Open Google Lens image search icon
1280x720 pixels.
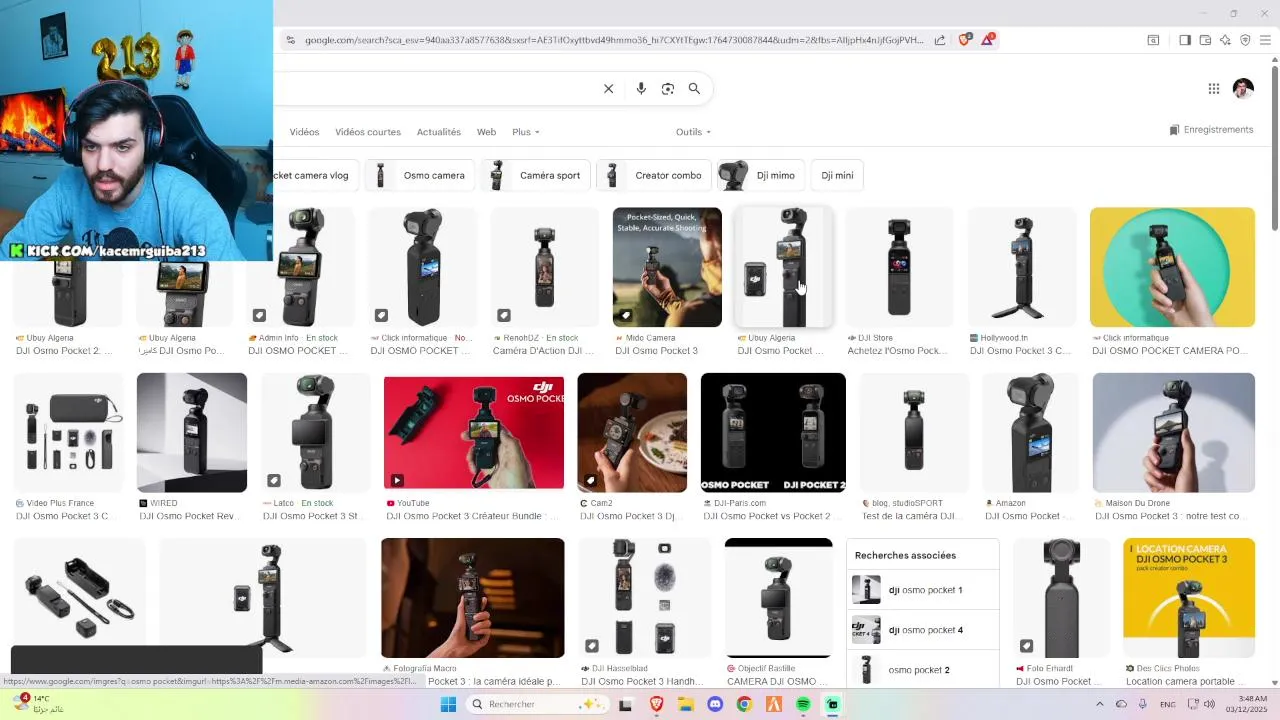click(x=668, y=89)
